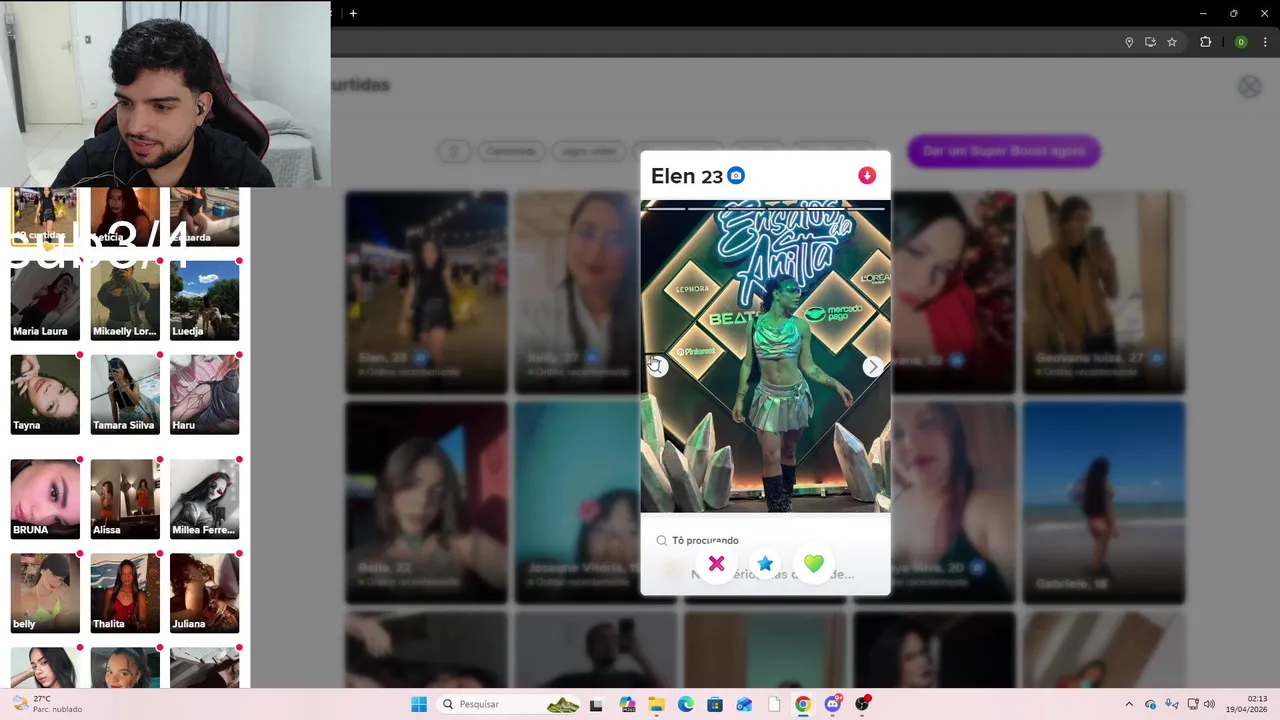Open Thalita's match thumbnail
This screenshot has height=720, width=1280.
click(125, 593)
